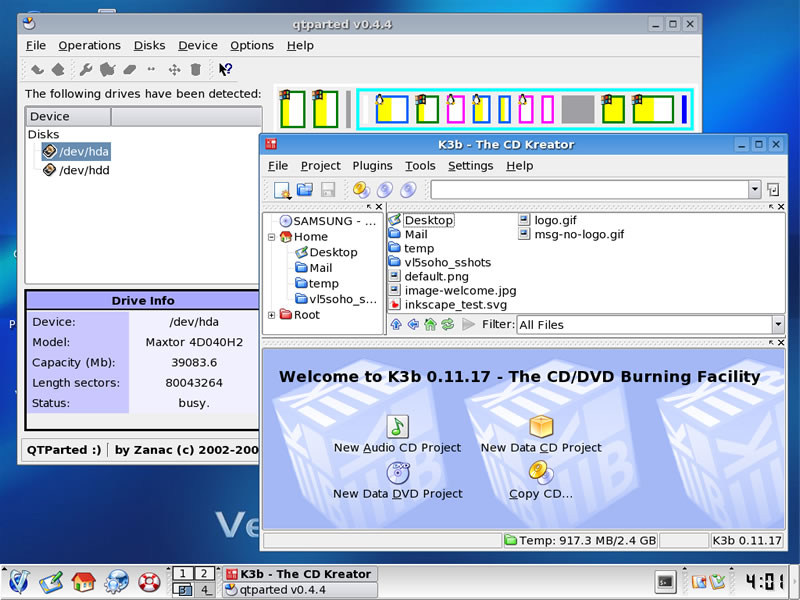Select the /dev/hdd disk in device list

83,170
